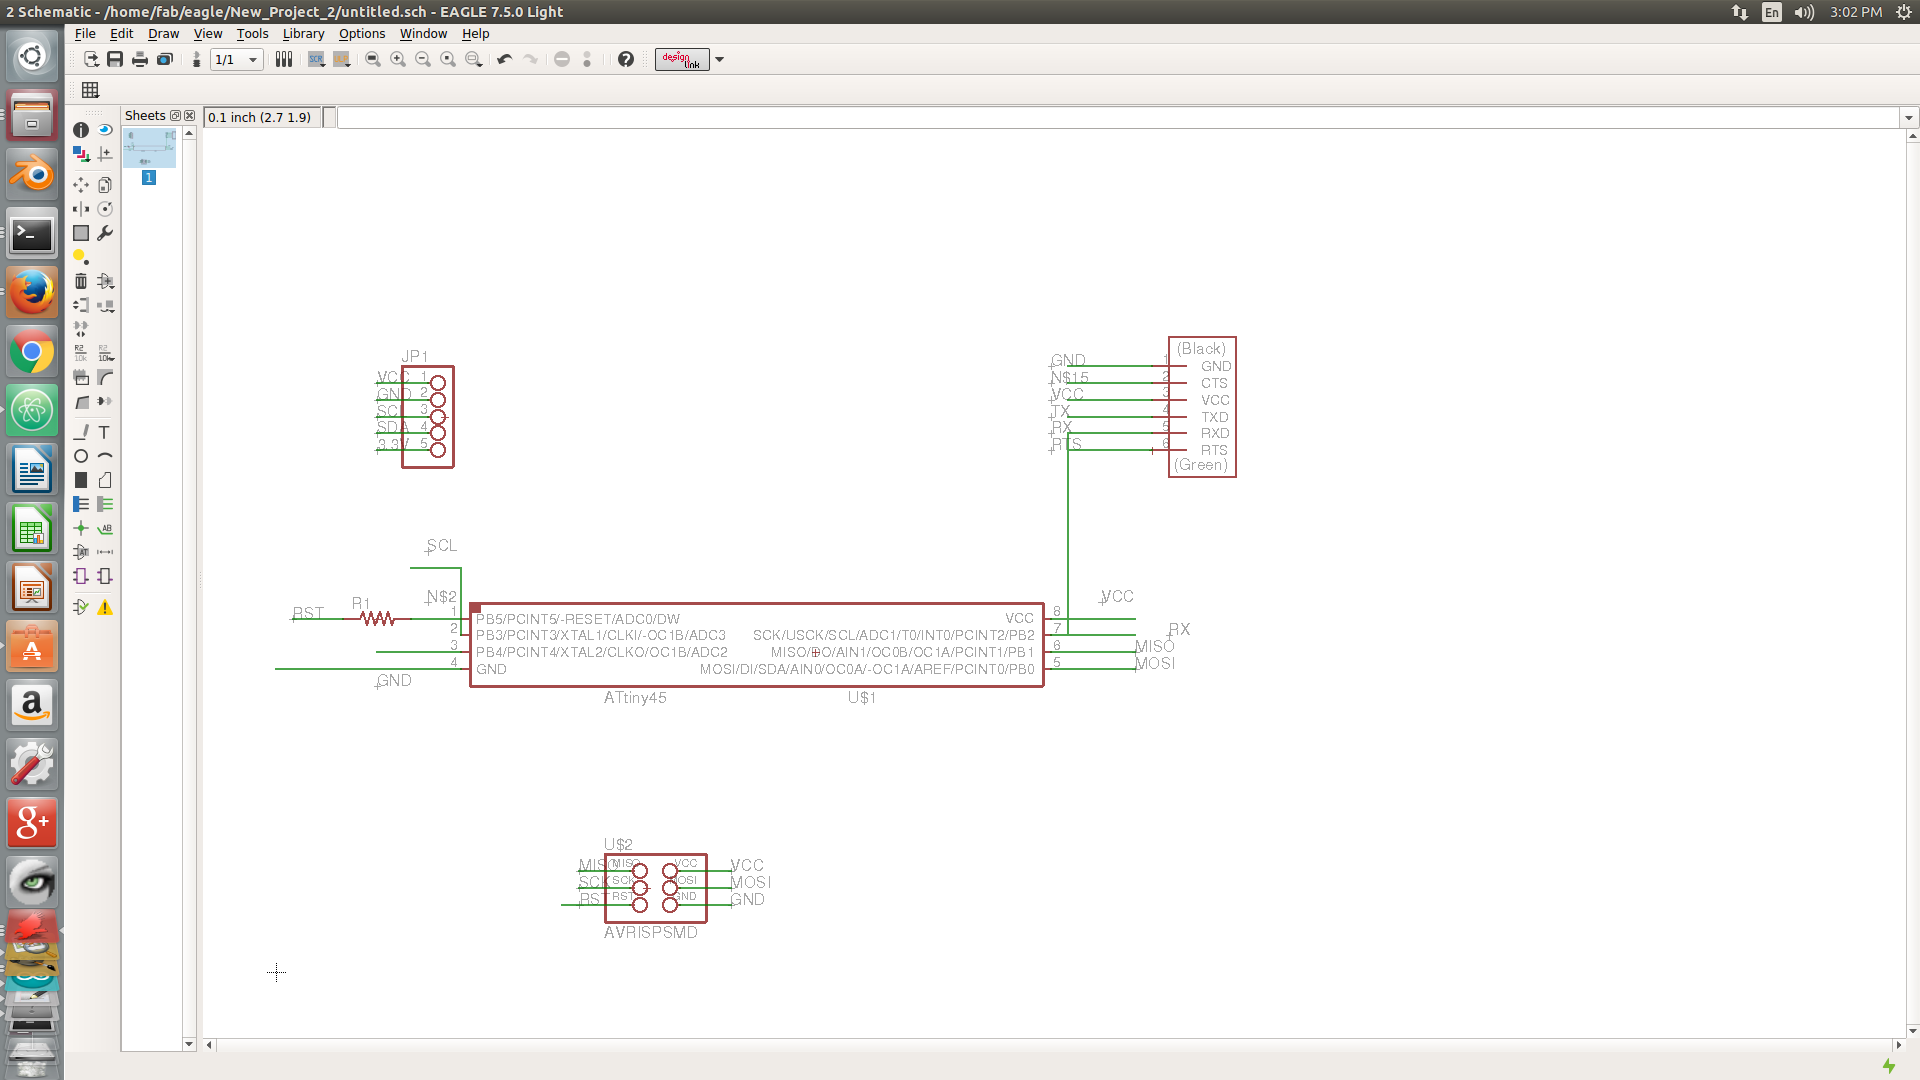Open the layer display settings tool
1920x1080 pixels.
(81, 154)
